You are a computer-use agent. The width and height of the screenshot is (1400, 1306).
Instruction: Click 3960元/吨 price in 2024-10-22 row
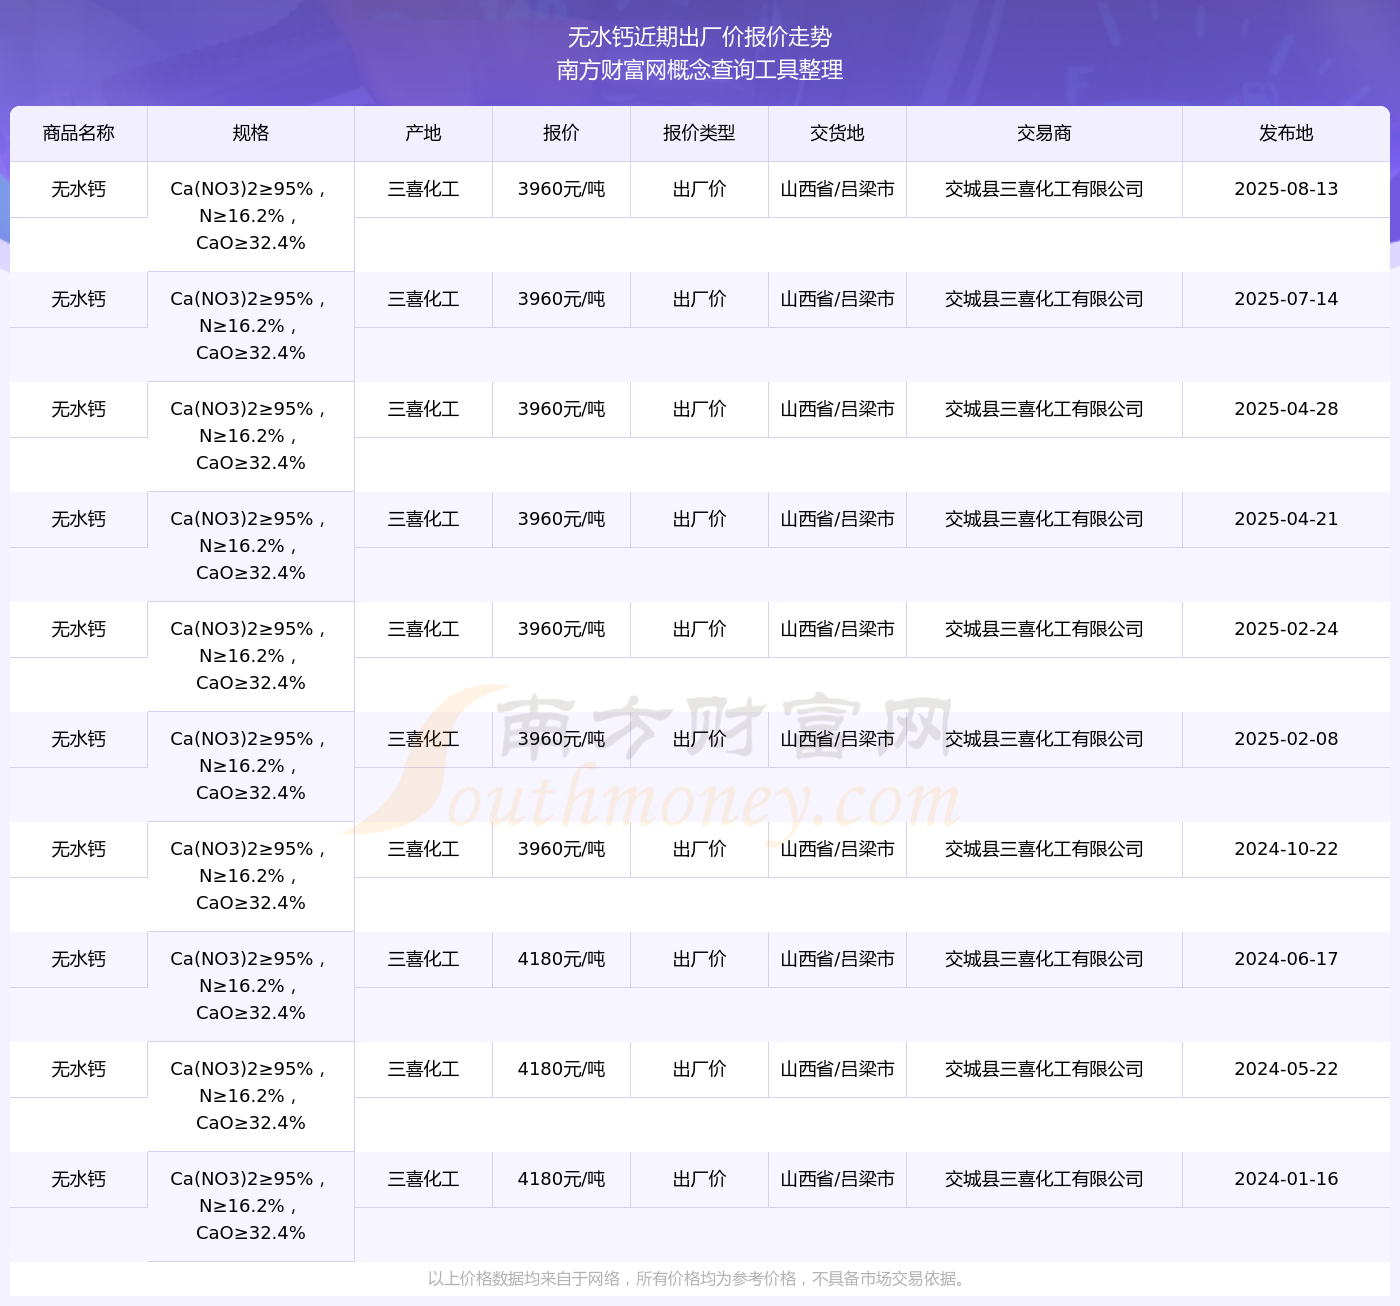point(561,849)
